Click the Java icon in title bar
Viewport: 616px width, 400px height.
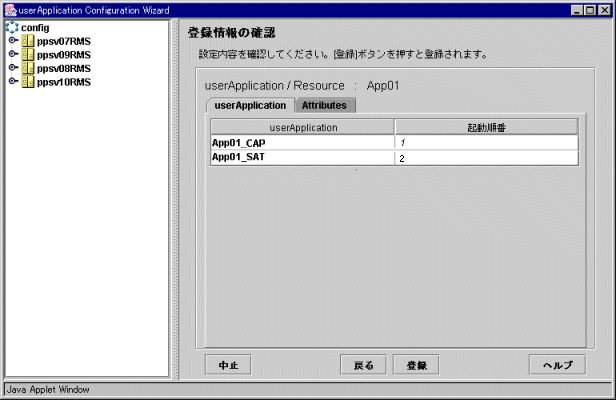click(10, 9)
